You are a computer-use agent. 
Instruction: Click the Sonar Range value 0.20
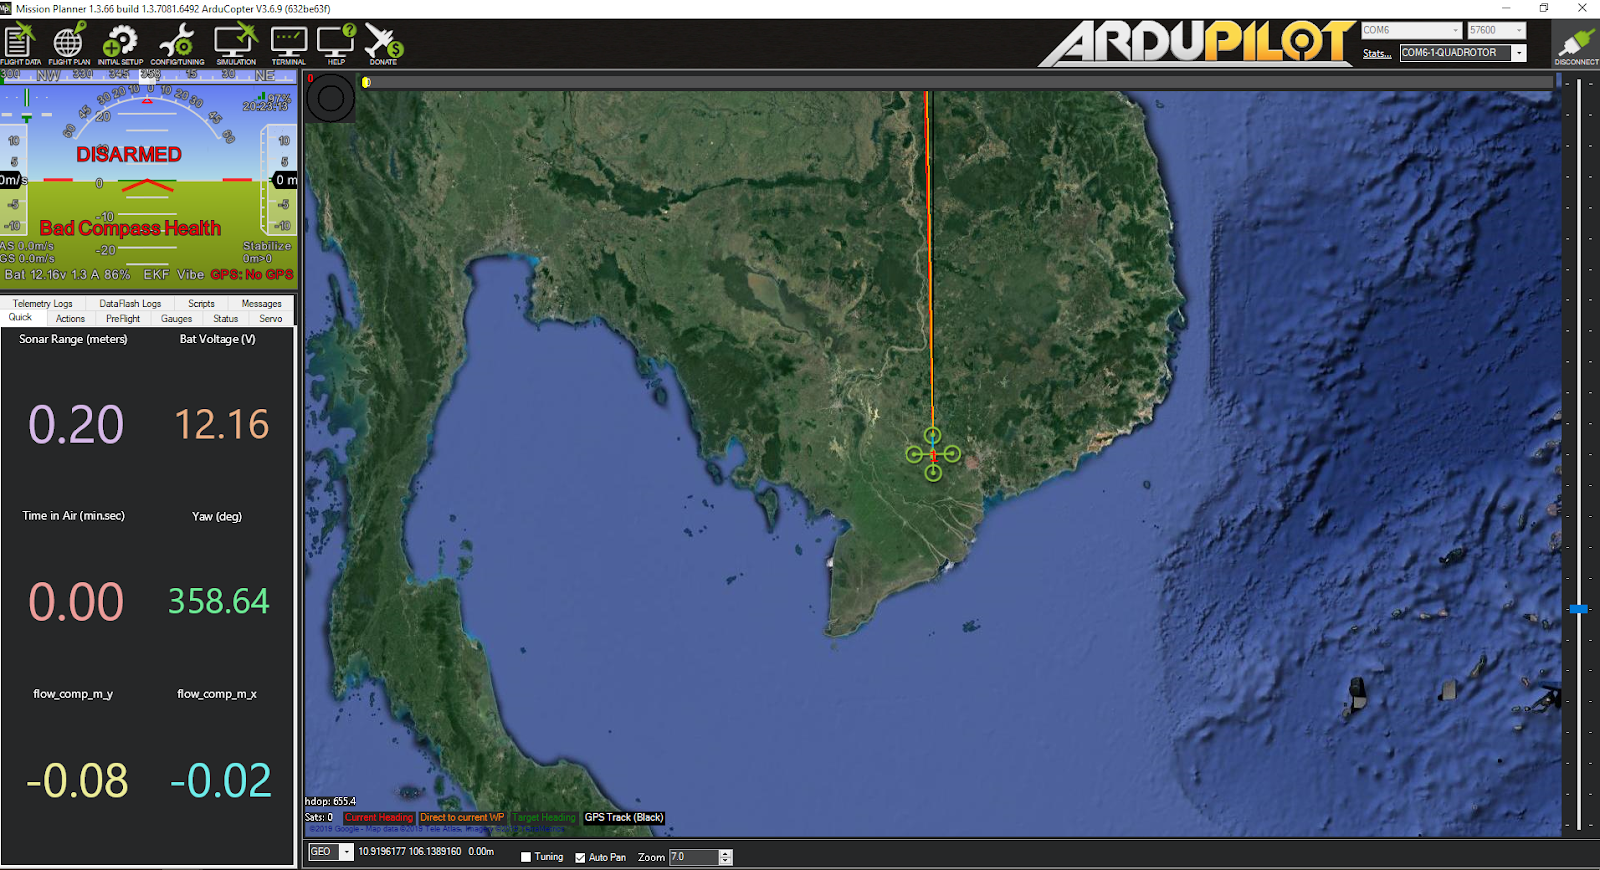[x=76, y=425]
